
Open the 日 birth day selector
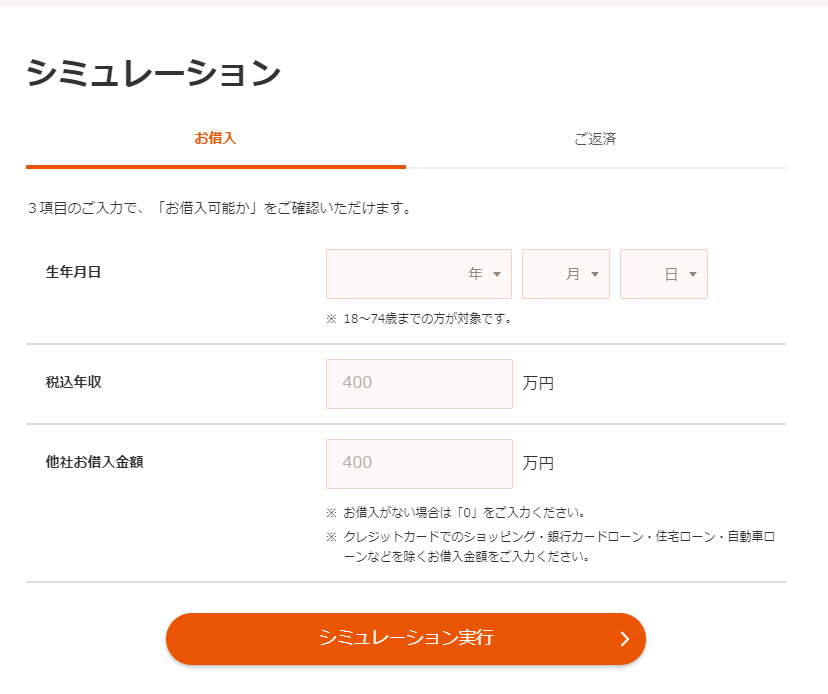(663, 273)
